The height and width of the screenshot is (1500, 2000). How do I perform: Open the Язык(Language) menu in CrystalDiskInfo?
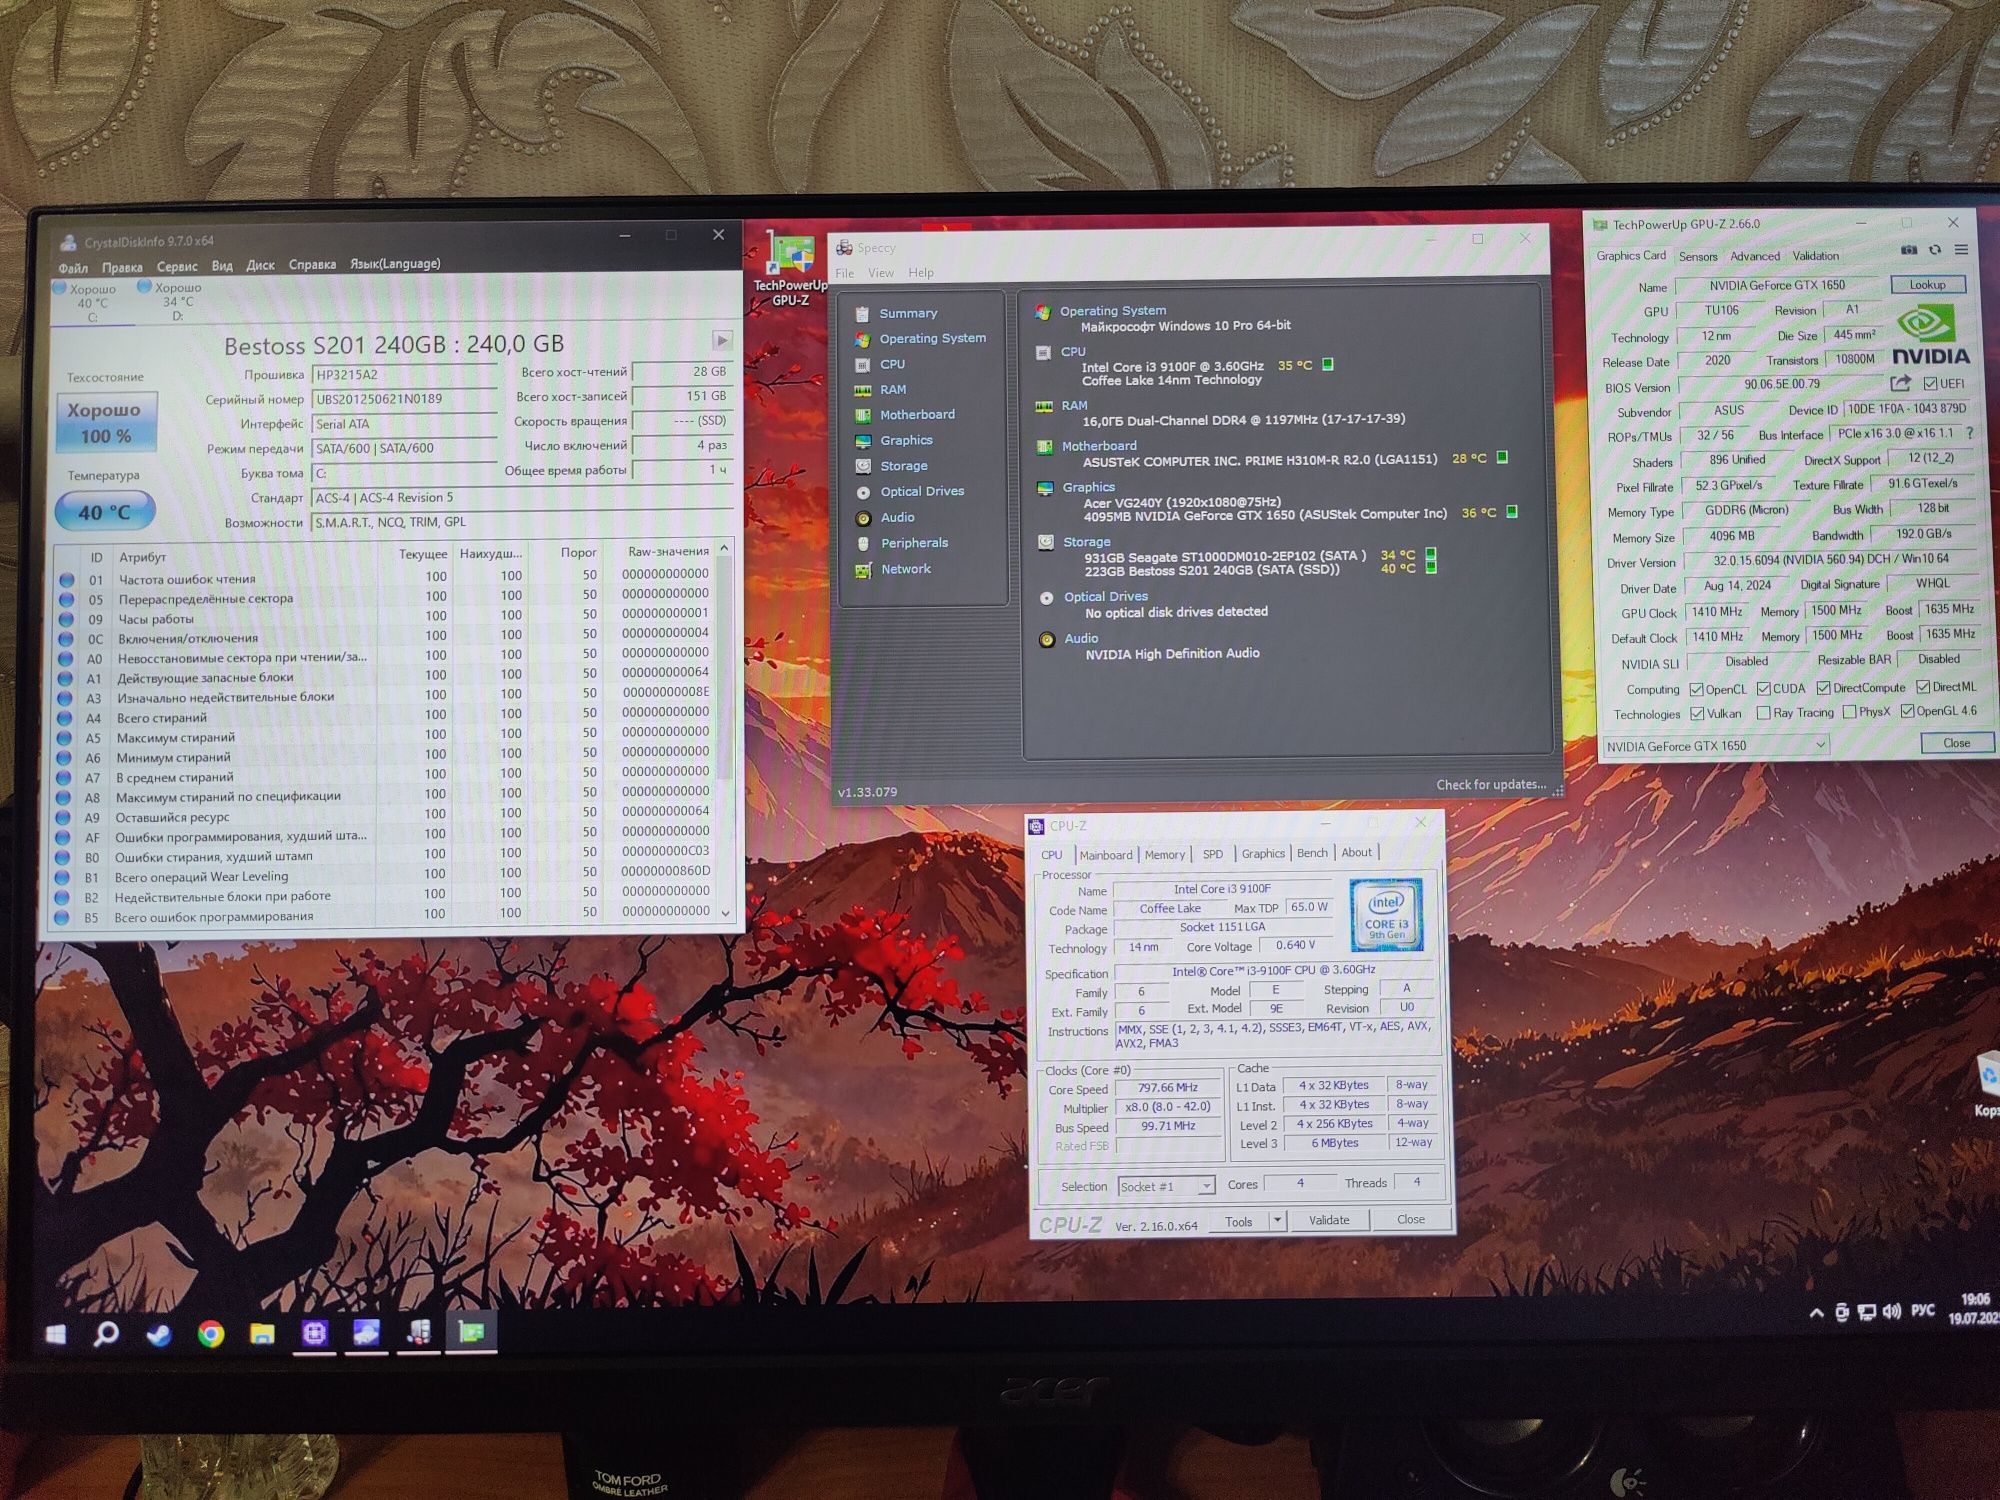click(395, 264)
